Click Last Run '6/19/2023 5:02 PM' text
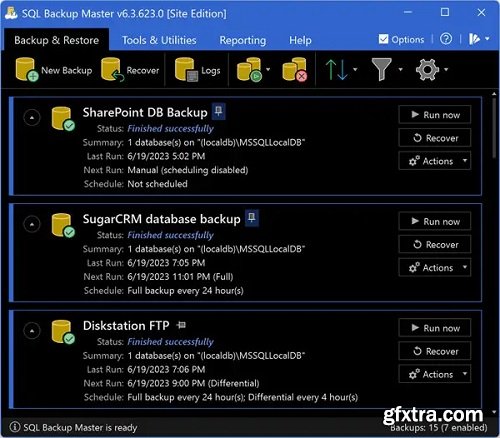Viewport: 500px width, 438px height. pyautogui.click(x=166, y=156)
